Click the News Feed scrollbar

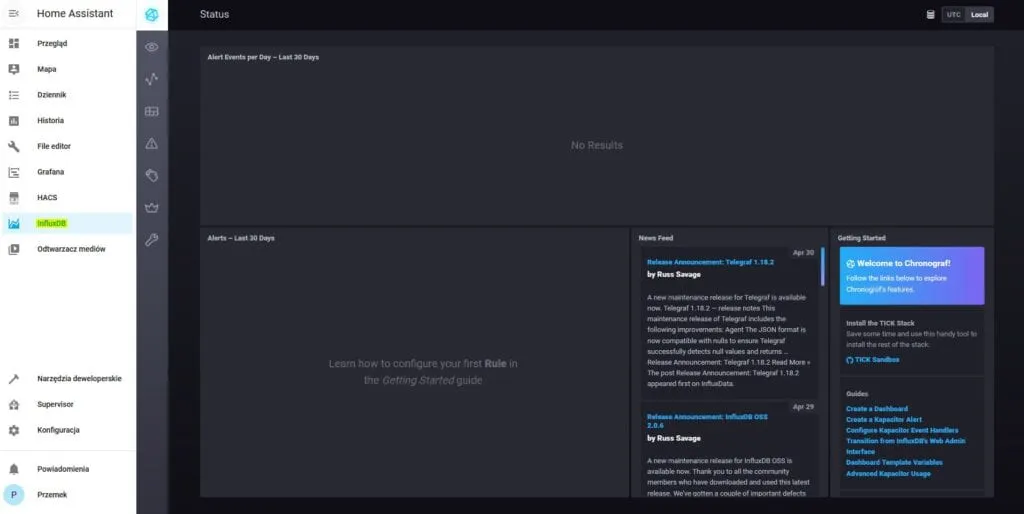pyautogui.click(x=822, y=266)
